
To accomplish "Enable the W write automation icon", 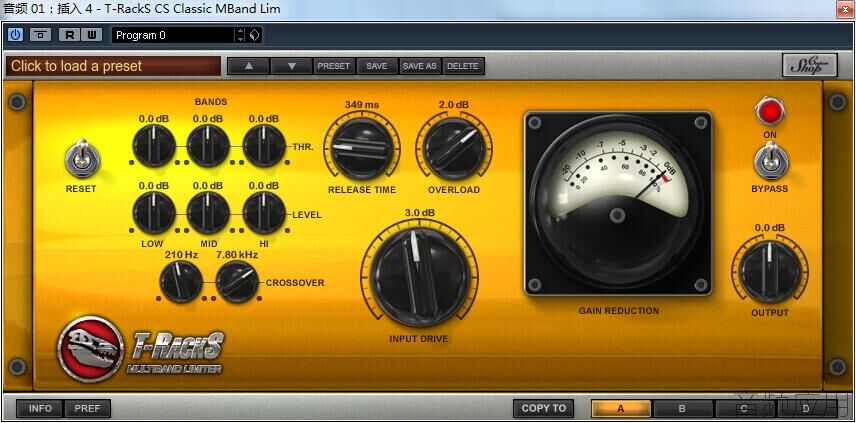I will [92, 35].
